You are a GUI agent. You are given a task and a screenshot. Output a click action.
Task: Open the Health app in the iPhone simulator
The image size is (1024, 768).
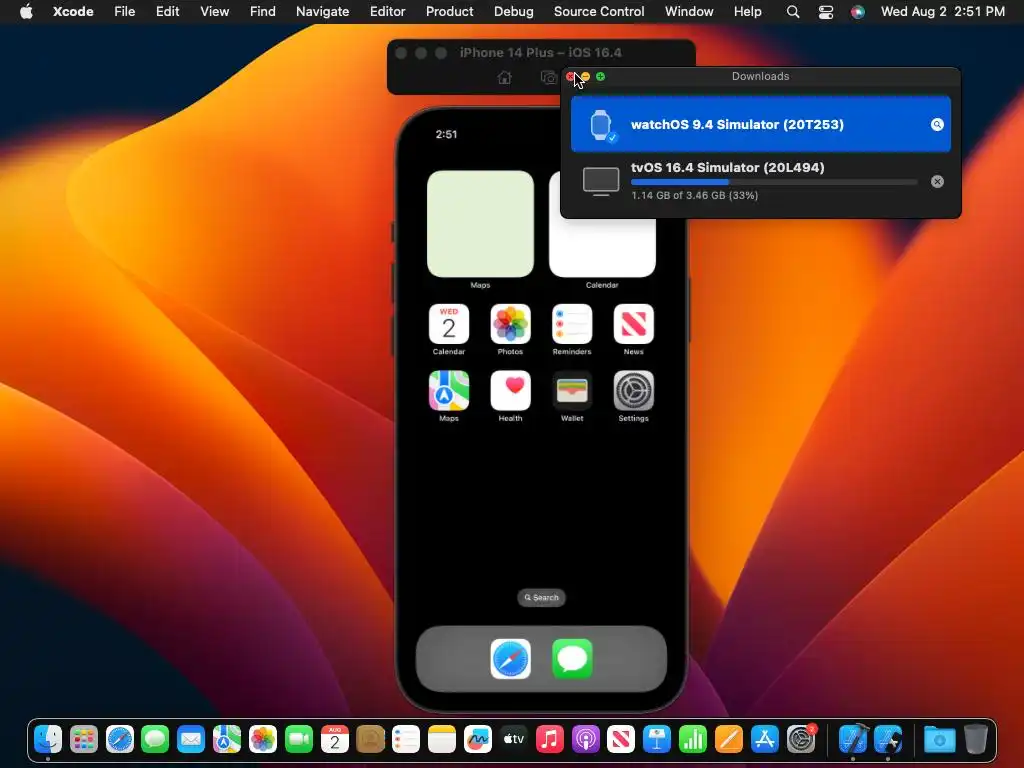510,391
